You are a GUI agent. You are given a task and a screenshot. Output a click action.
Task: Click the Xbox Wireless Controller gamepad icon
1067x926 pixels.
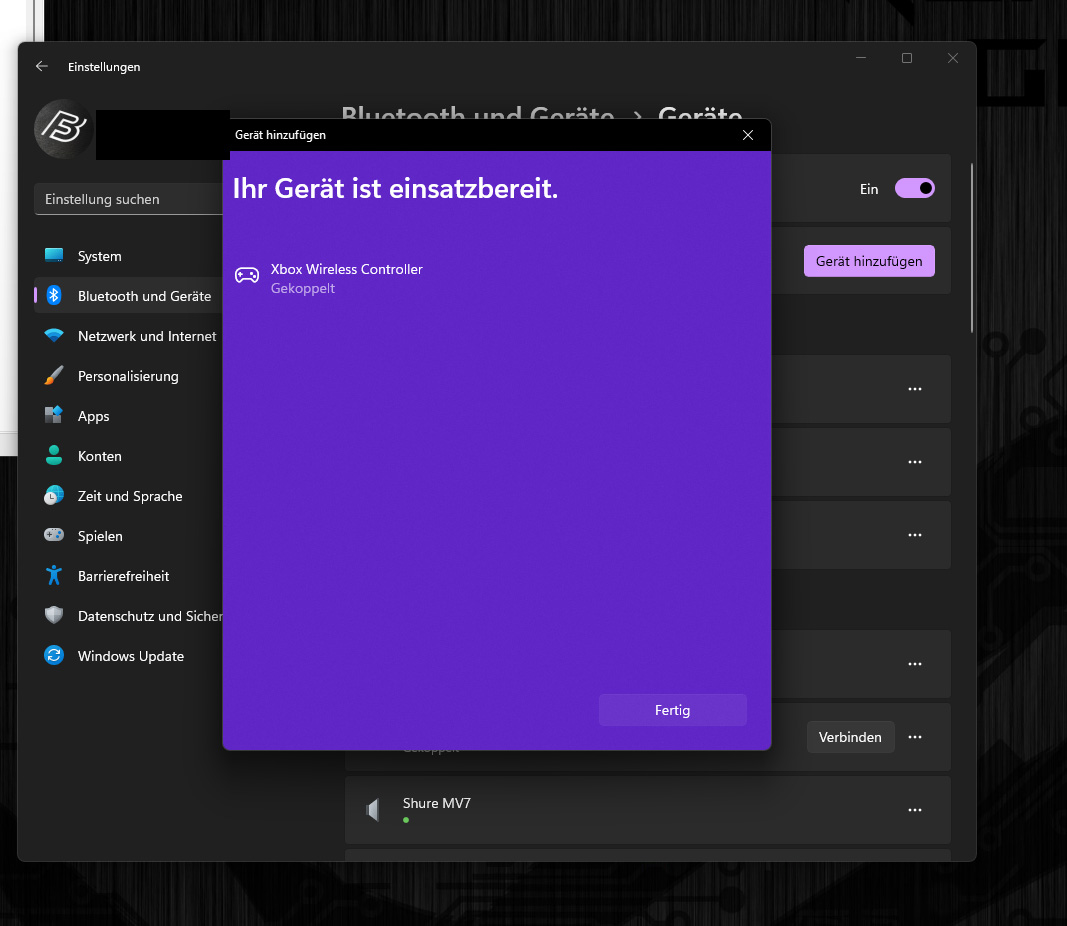(x=247, y=275)
